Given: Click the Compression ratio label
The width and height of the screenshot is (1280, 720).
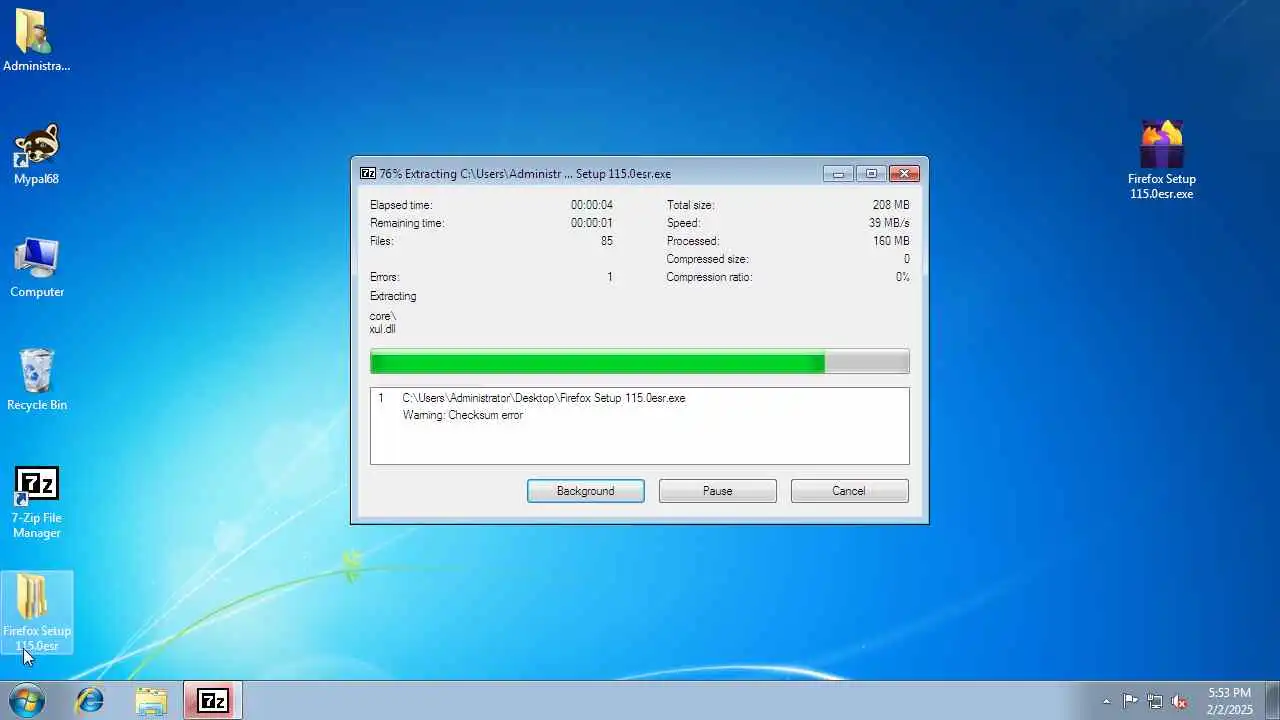Looking at the screenshot, I should 709,277.
